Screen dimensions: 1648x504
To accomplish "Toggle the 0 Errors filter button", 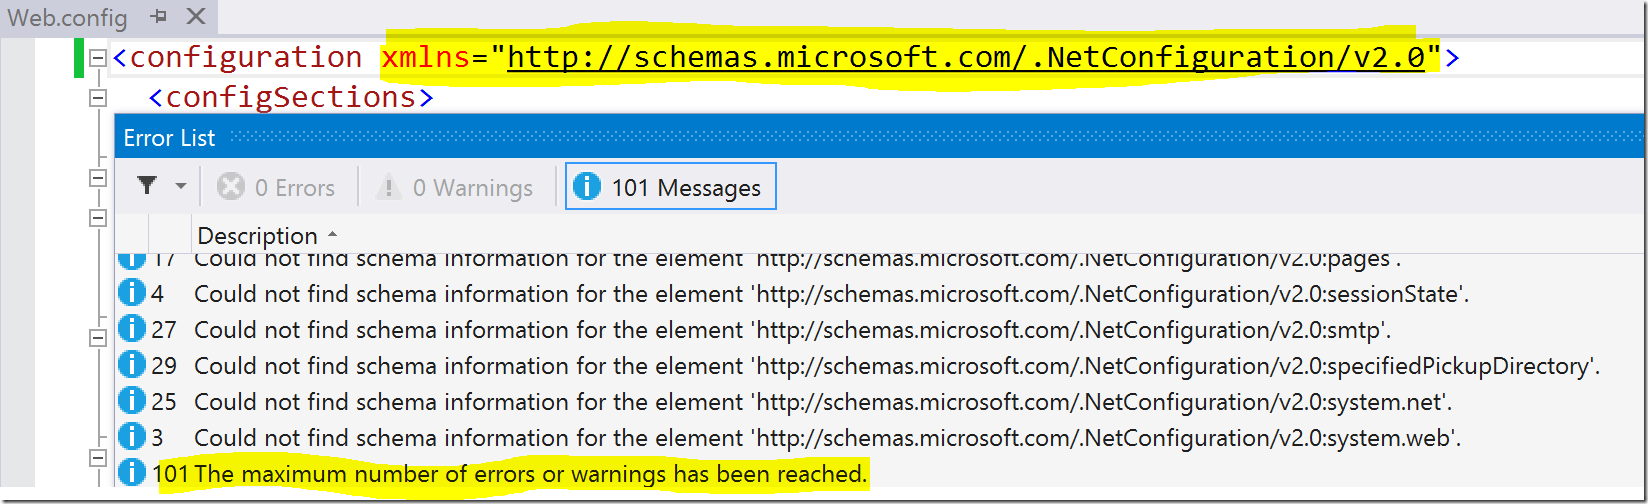I will (276, 188).
